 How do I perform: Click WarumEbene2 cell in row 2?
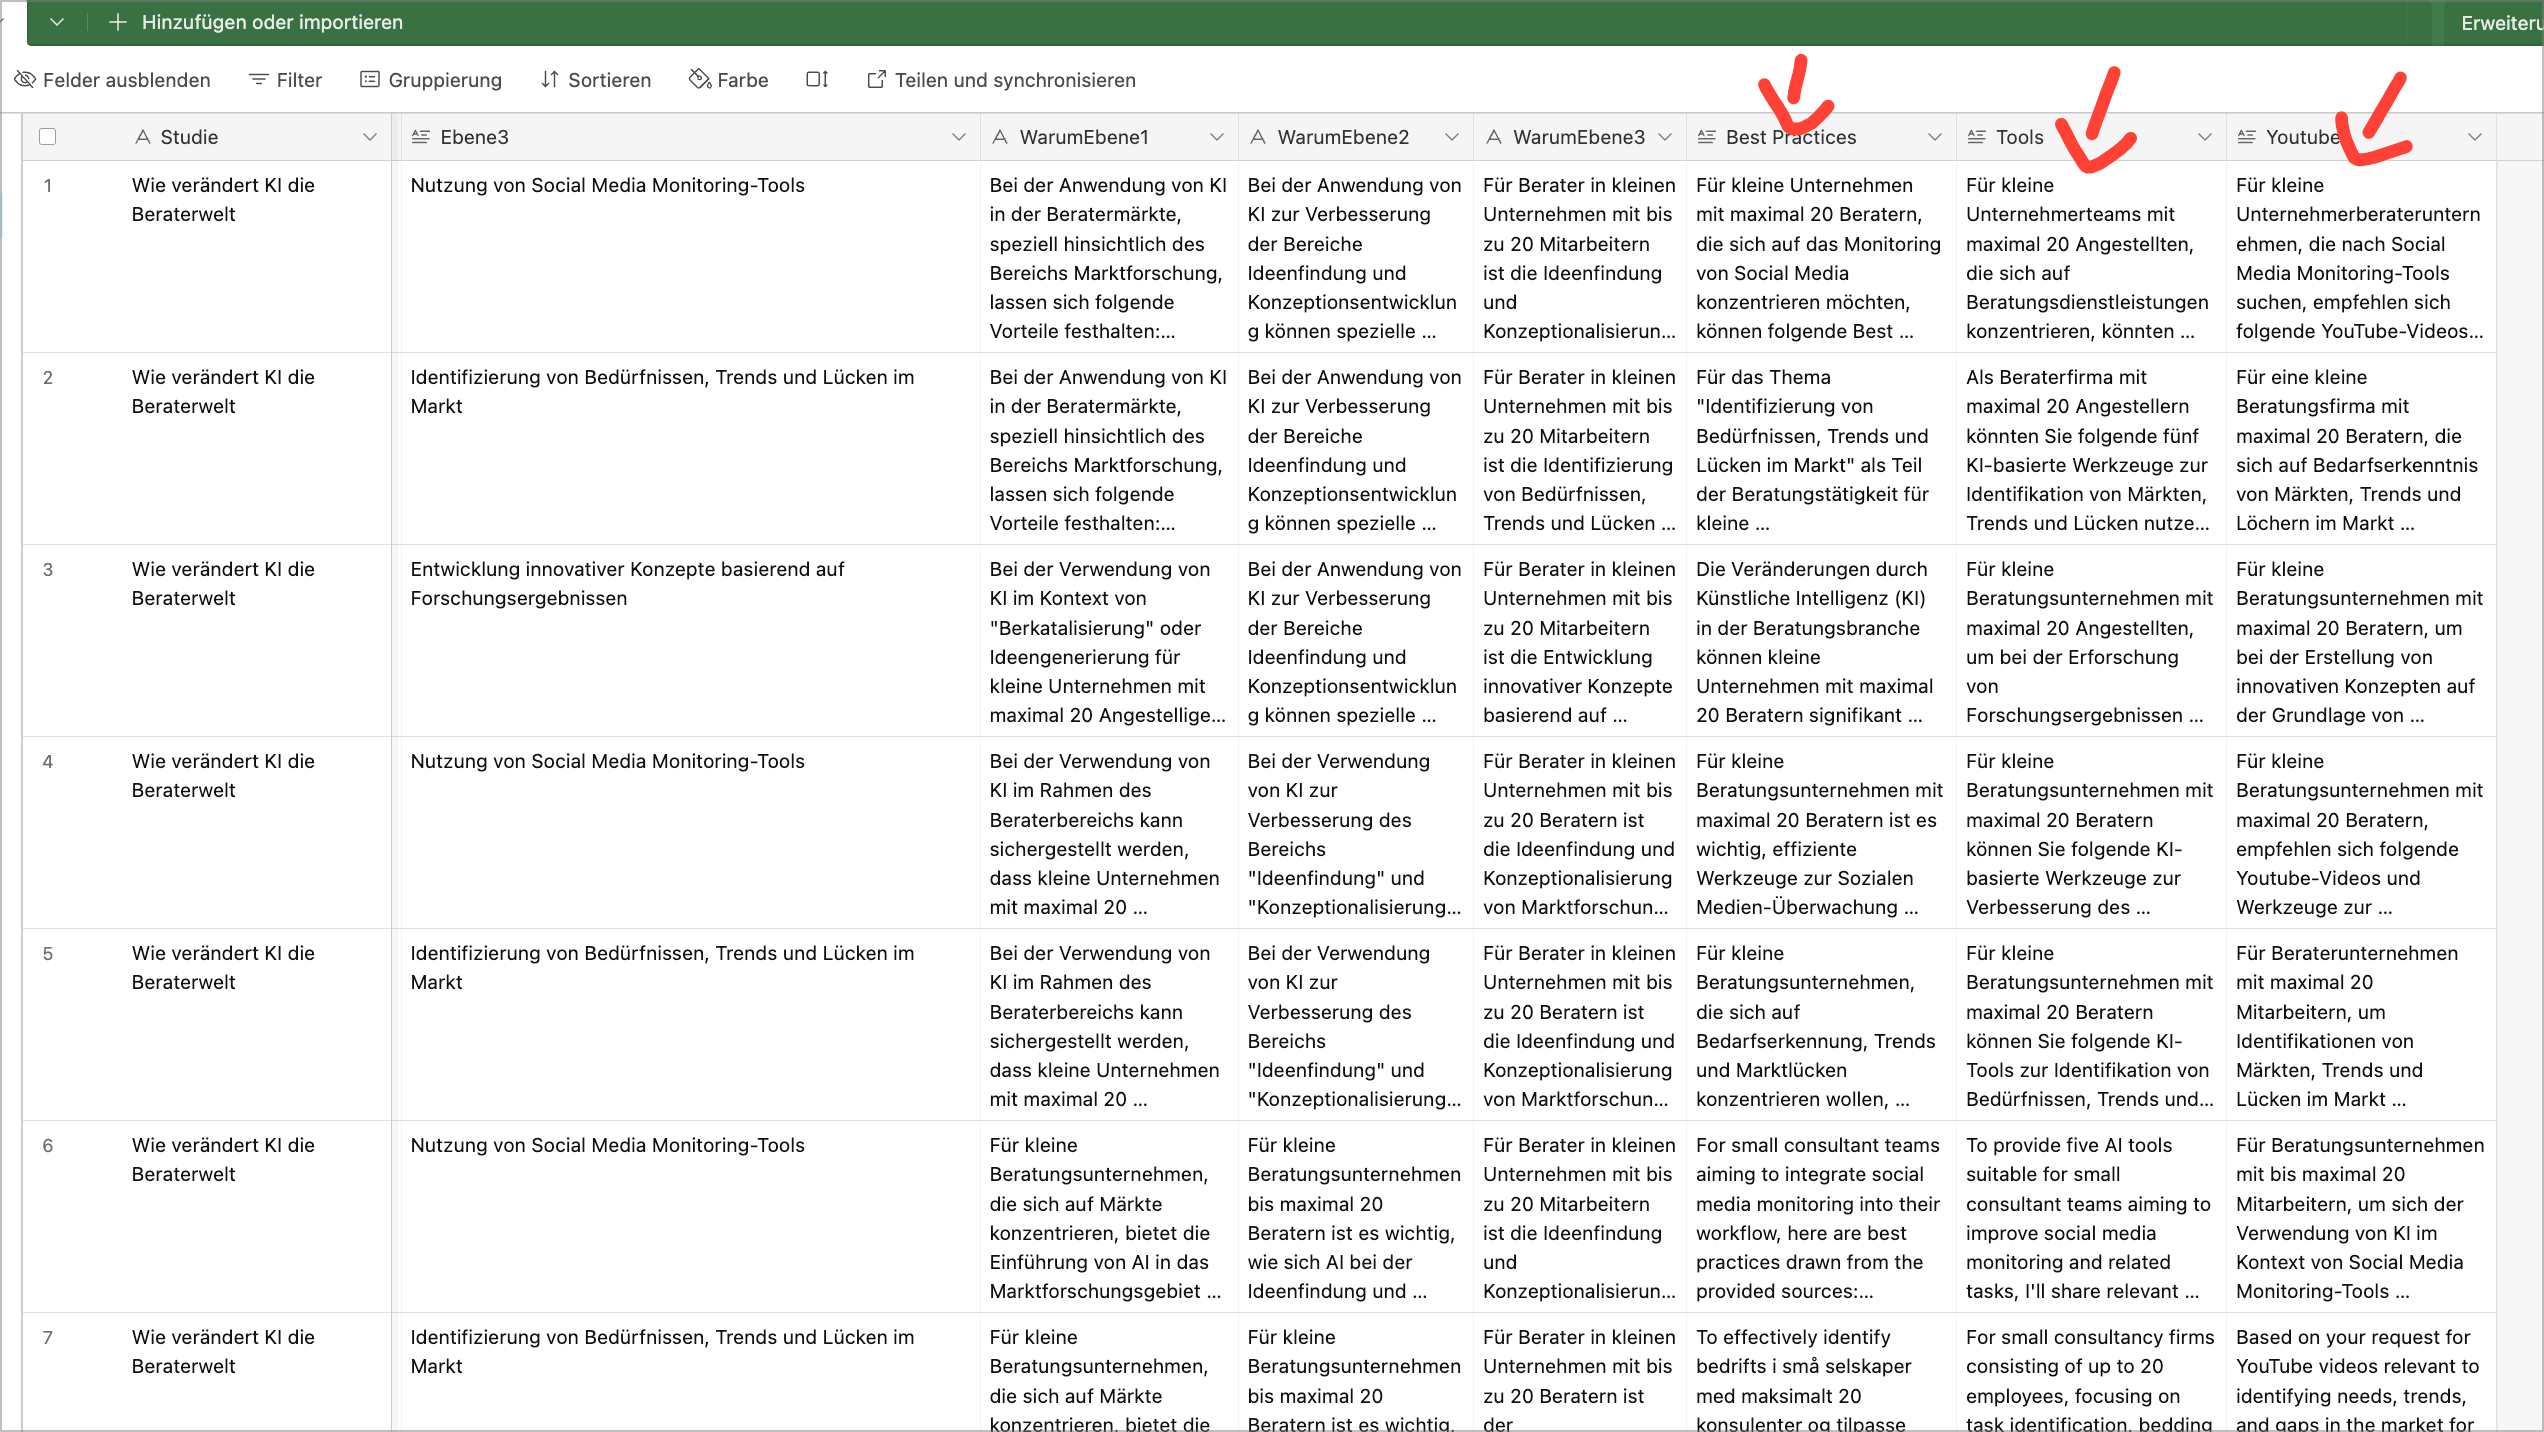[x=1356, y=449]
